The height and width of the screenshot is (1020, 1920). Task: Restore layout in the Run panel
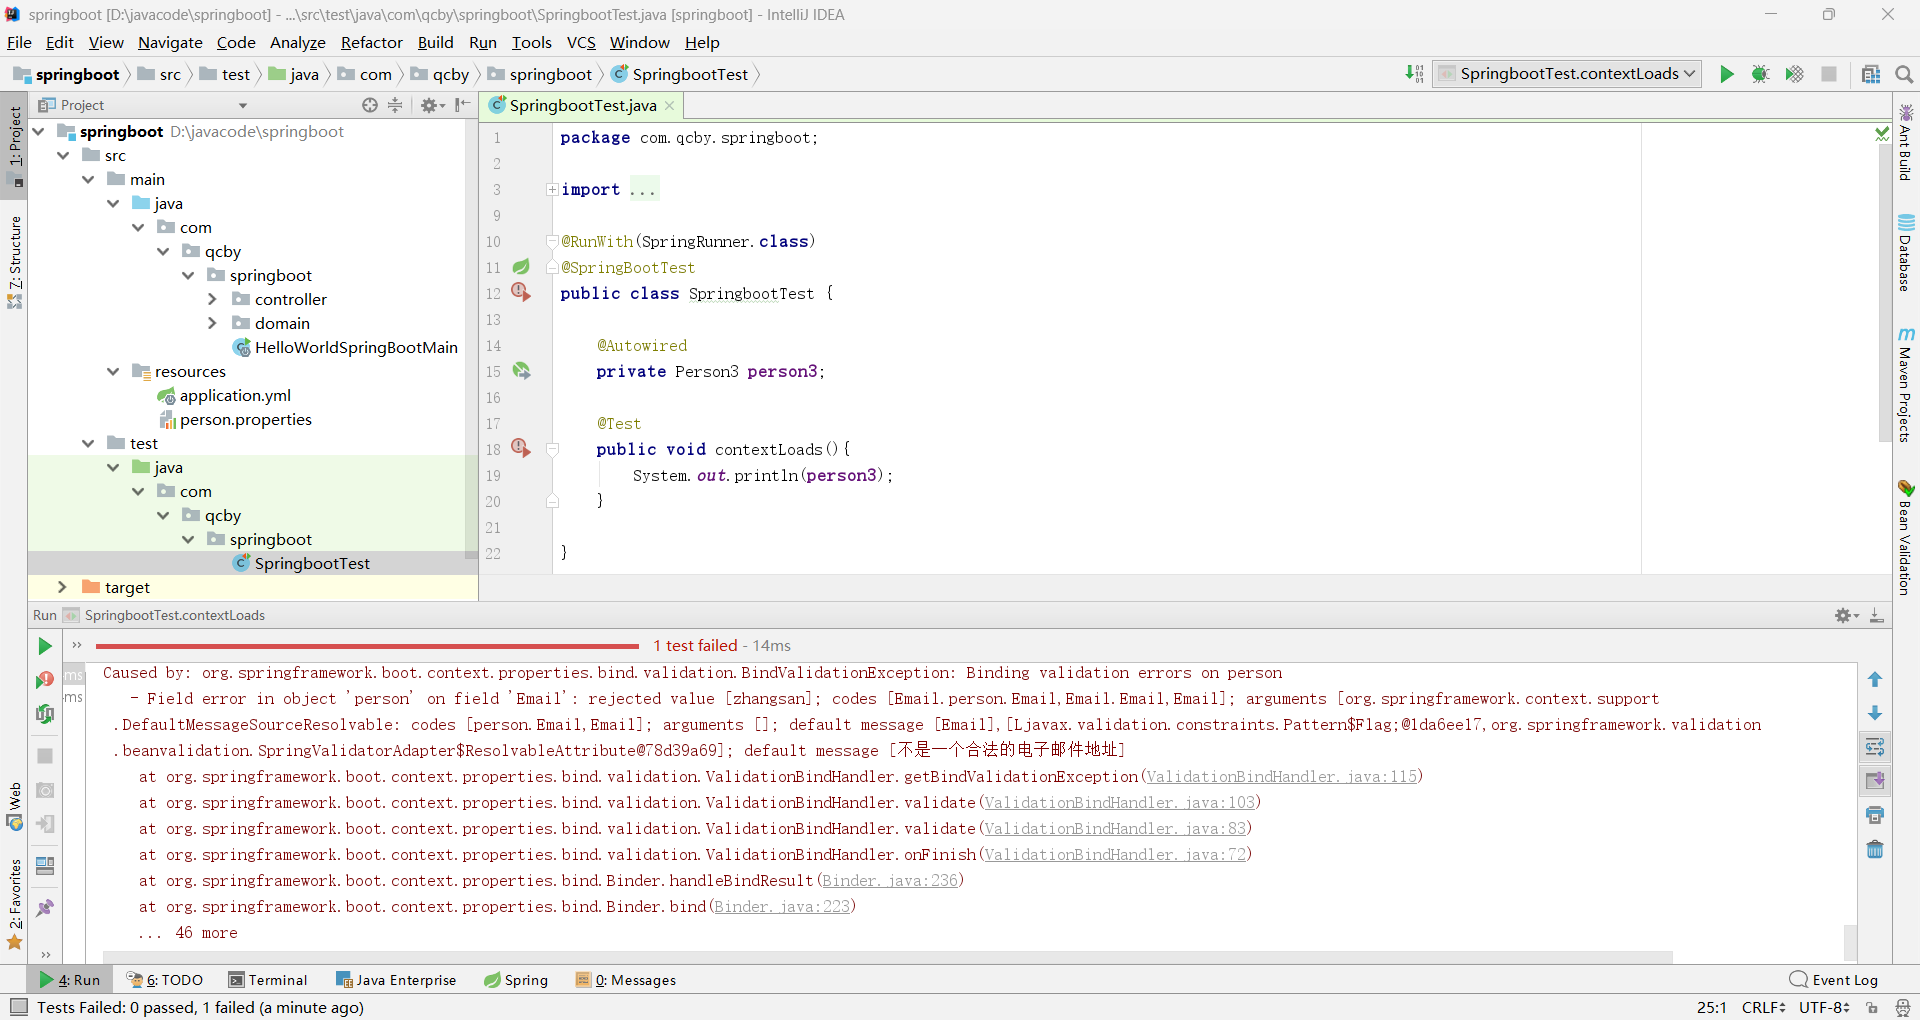[45, 866]
